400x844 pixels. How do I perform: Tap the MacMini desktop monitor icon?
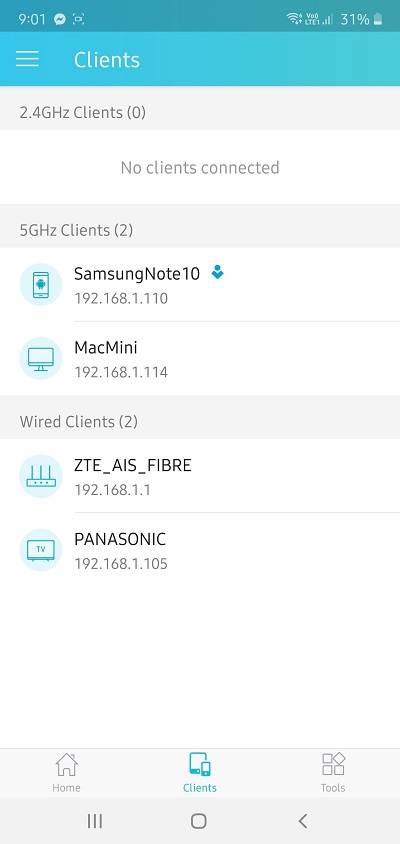point(41,358)
